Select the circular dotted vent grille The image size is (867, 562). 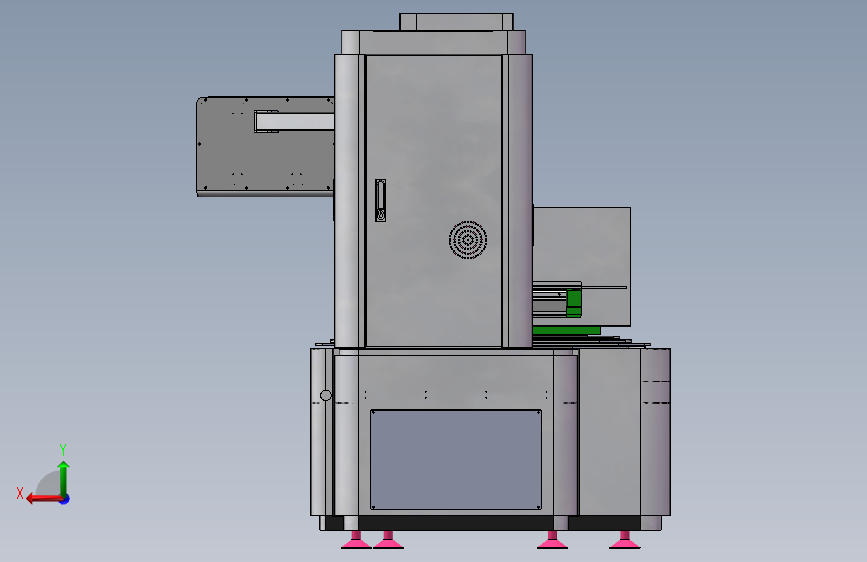468,240
